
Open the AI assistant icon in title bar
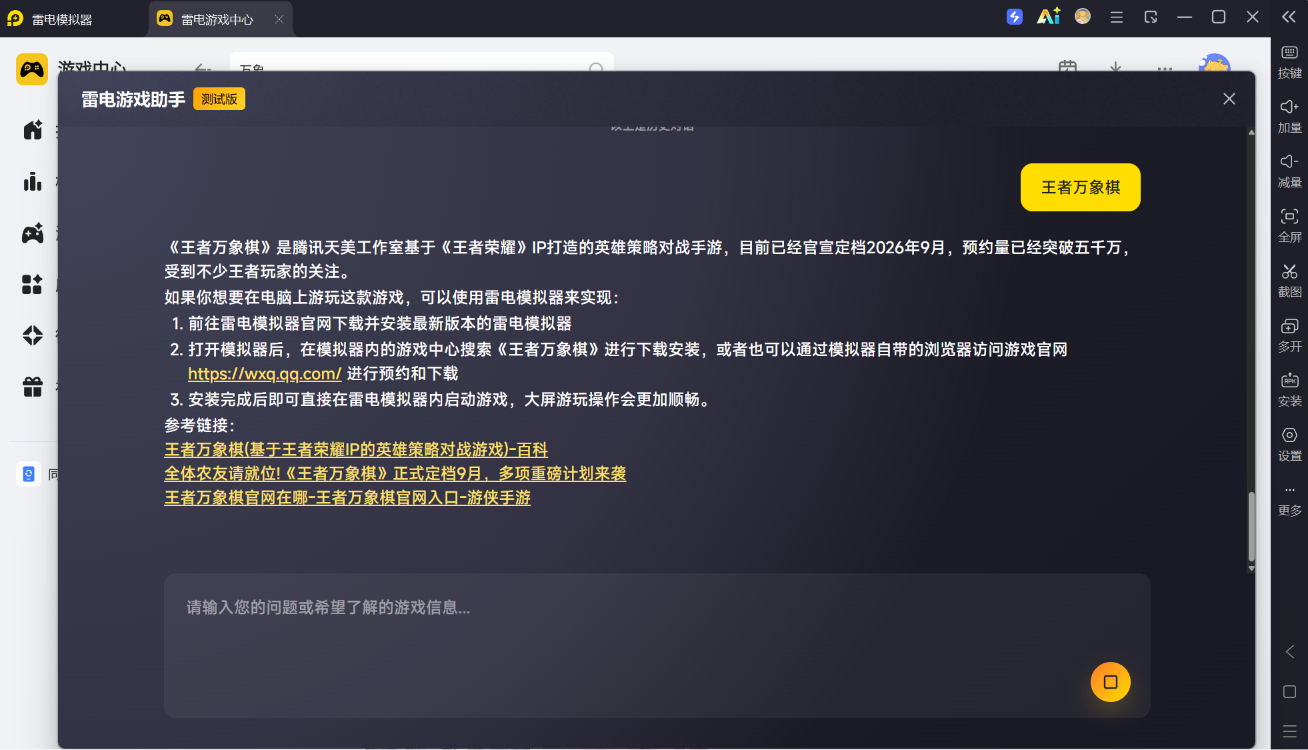point(1048,17)
